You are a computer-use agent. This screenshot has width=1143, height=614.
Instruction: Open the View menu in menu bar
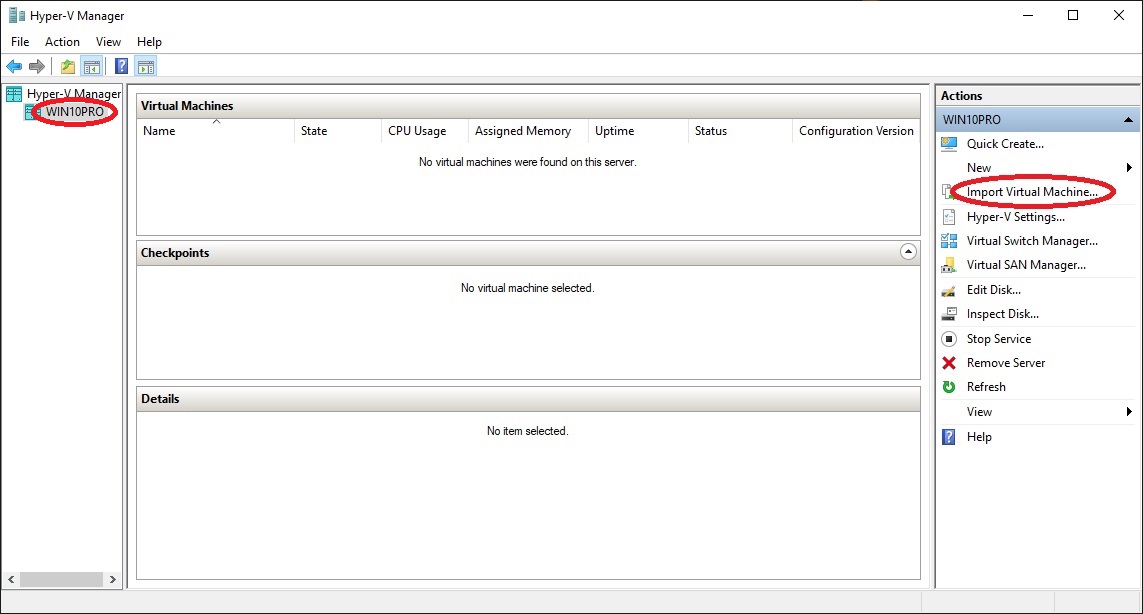pyautogui.click(x=109, y=42)
